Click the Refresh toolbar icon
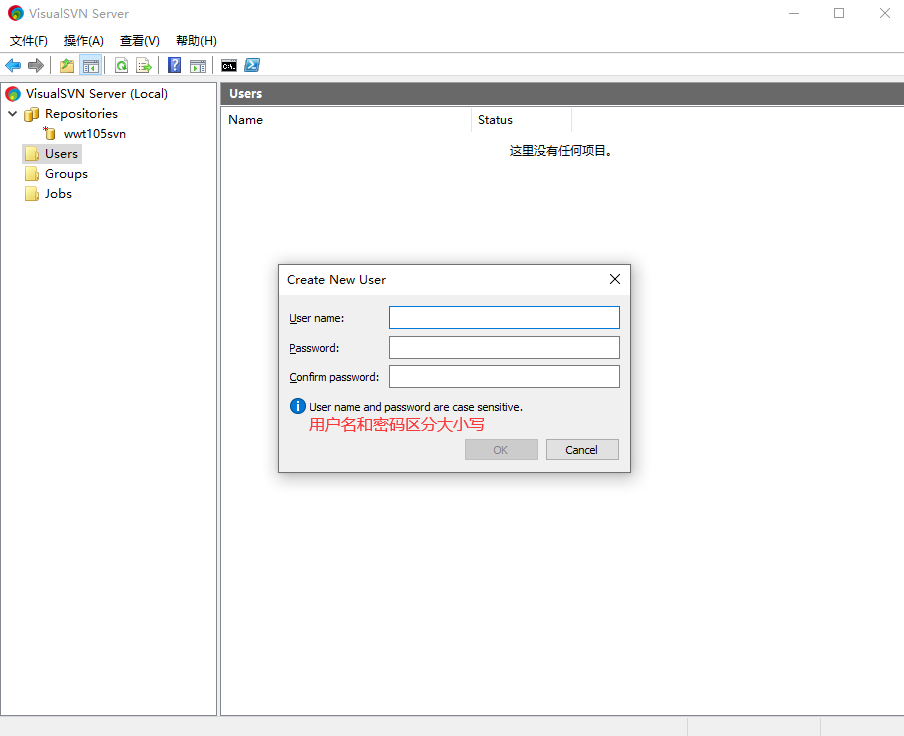Image resolution: width=904 pixels, height=736 pixels. 121,66
